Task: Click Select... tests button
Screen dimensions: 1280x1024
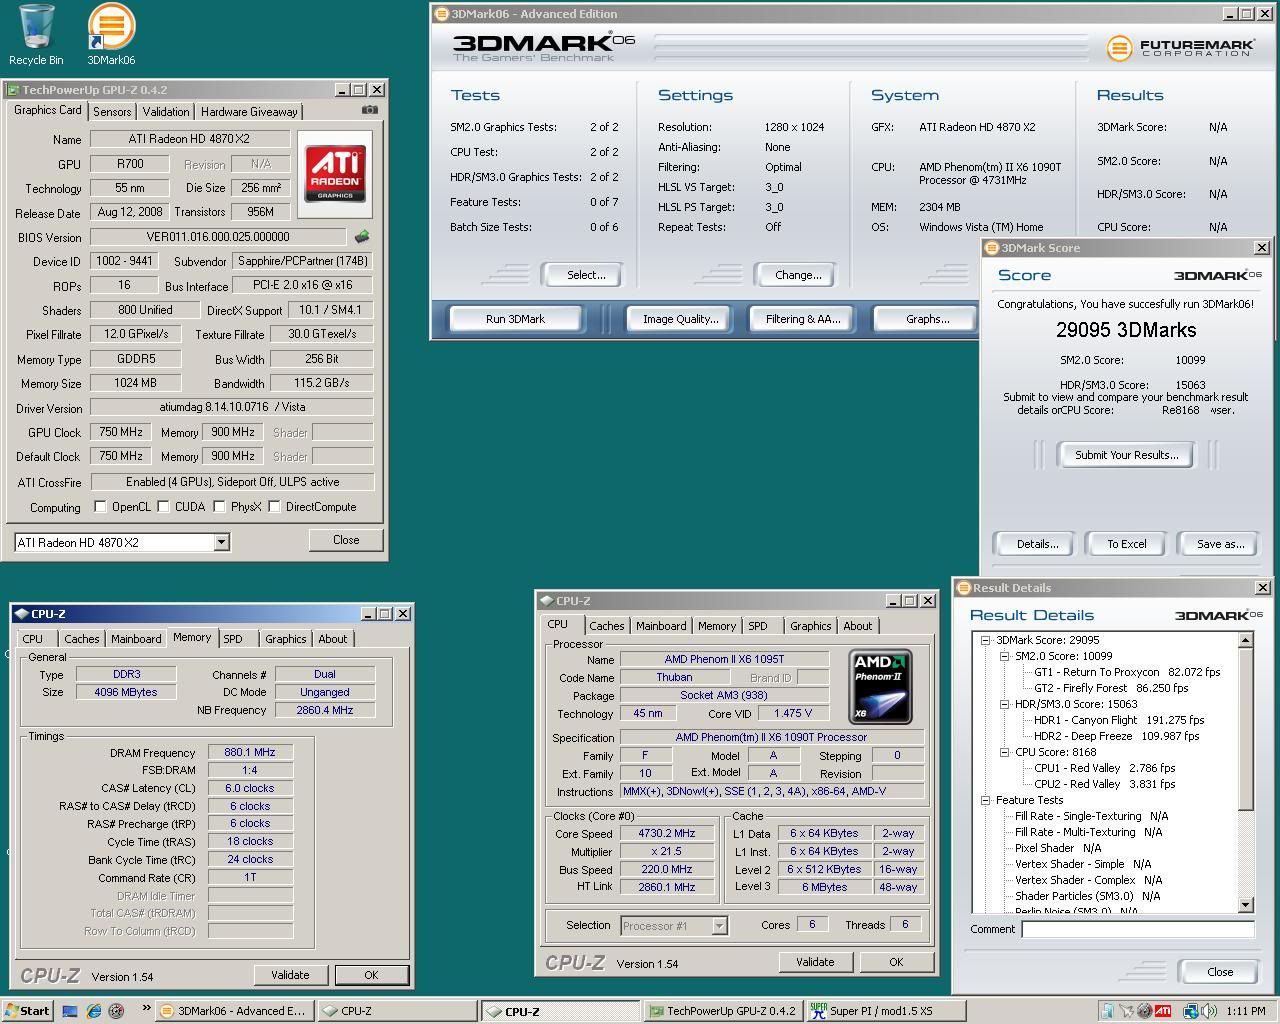Action: point(585,275)
